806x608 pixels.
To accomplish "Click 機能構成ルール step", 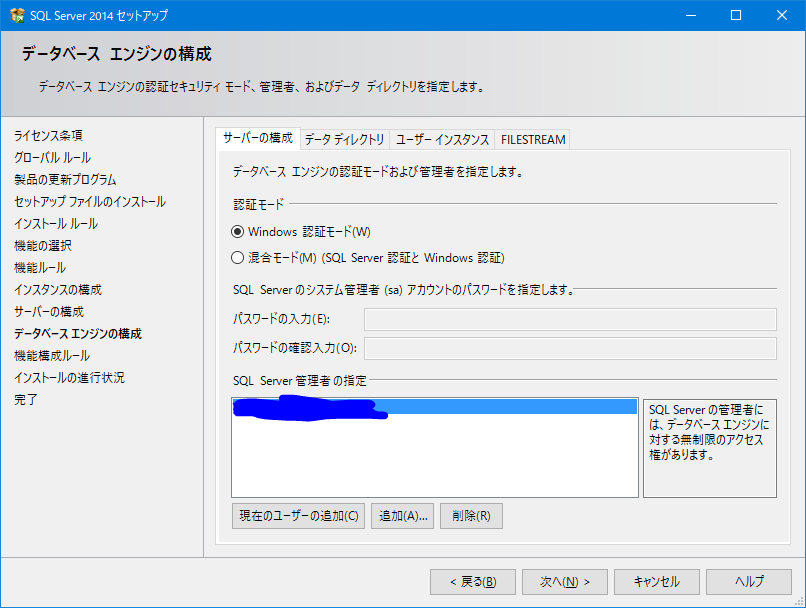I will 52,356.
